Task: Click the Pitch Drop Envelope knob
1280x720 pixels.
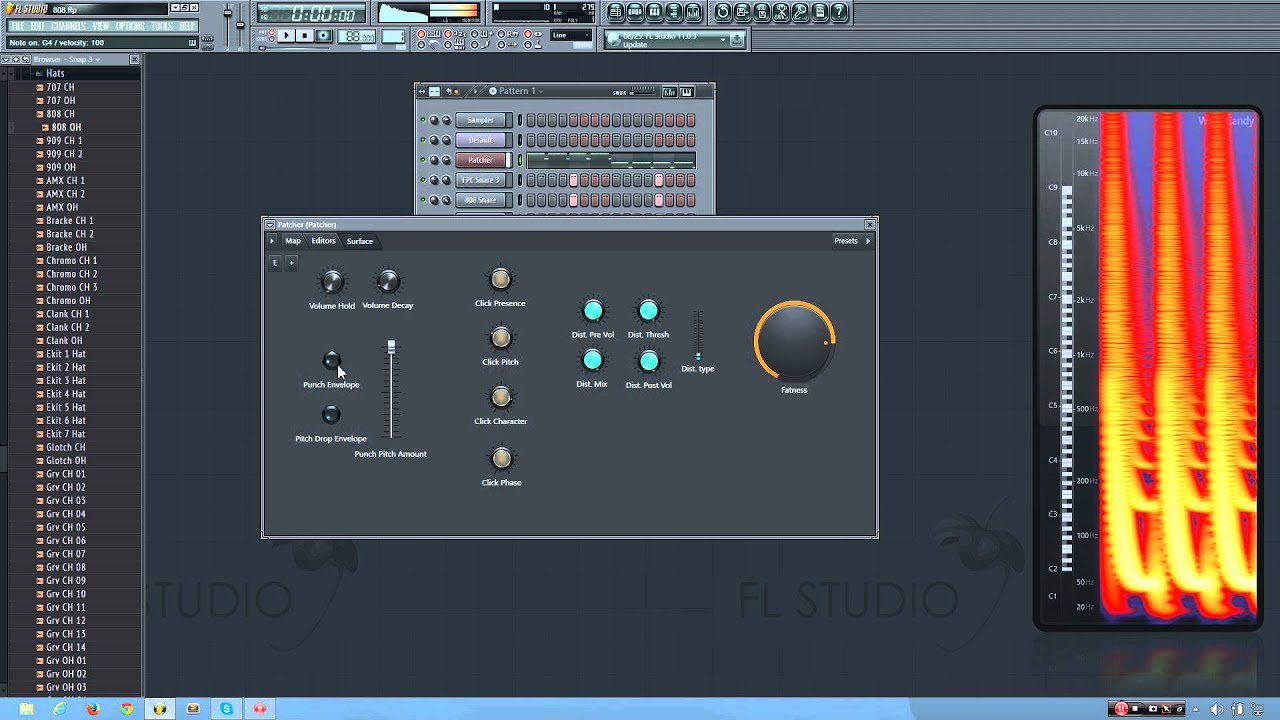Action: point(331,414)
